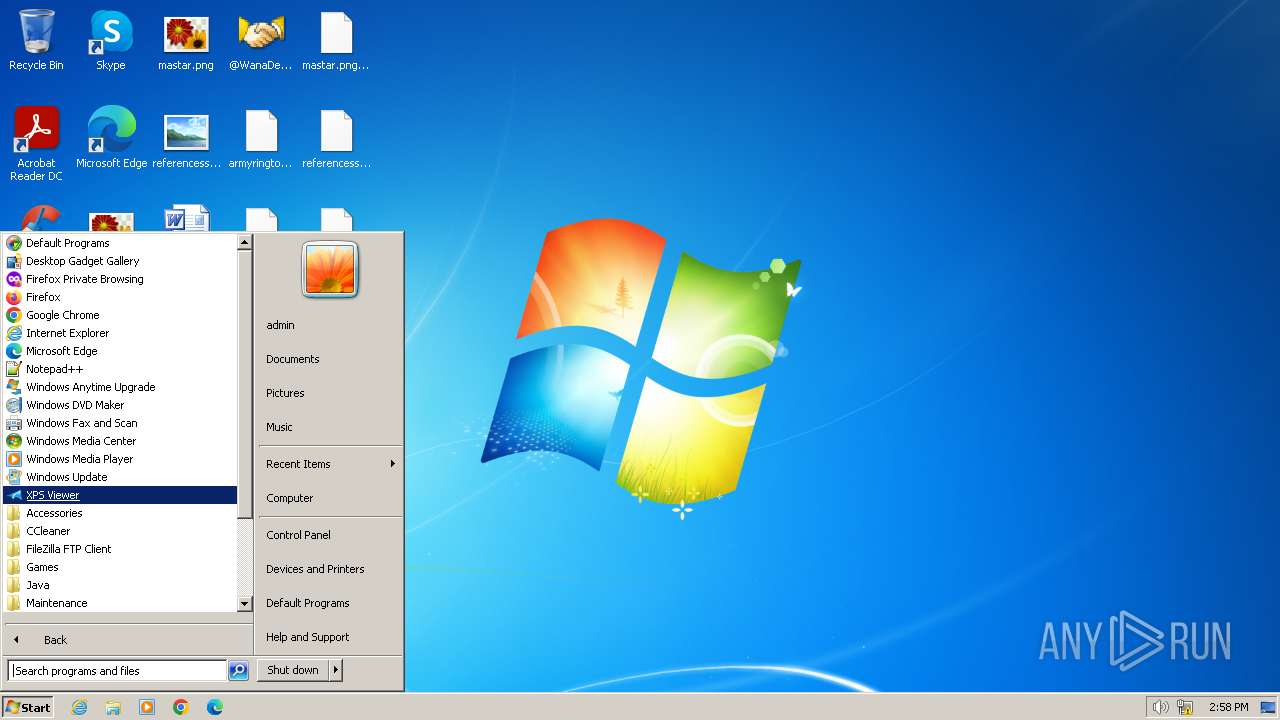Open Devices and Printers
Screen dimensions: 1280x720
[x=330, y=569]
